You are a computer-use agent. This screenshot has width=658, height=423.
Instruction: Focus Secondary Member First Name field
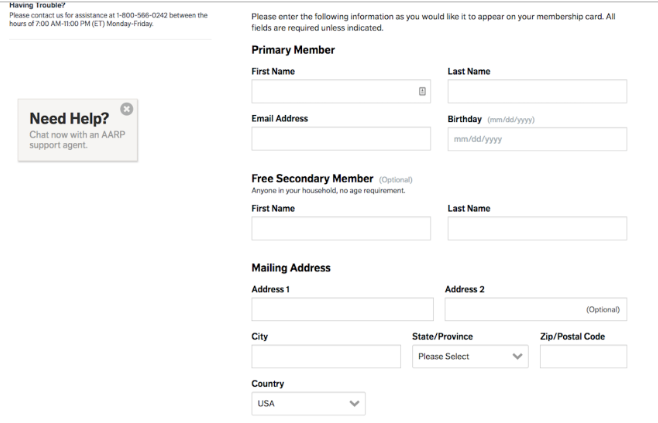tap(341, 228)
